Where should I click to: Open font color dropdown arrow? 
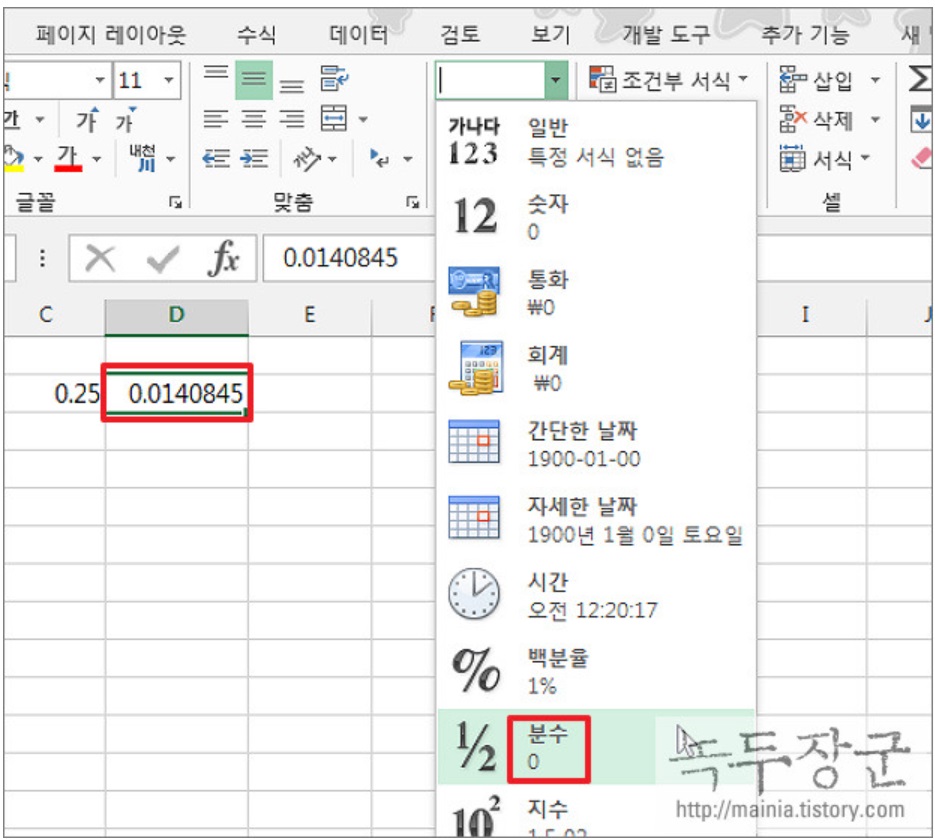[97, 159]
